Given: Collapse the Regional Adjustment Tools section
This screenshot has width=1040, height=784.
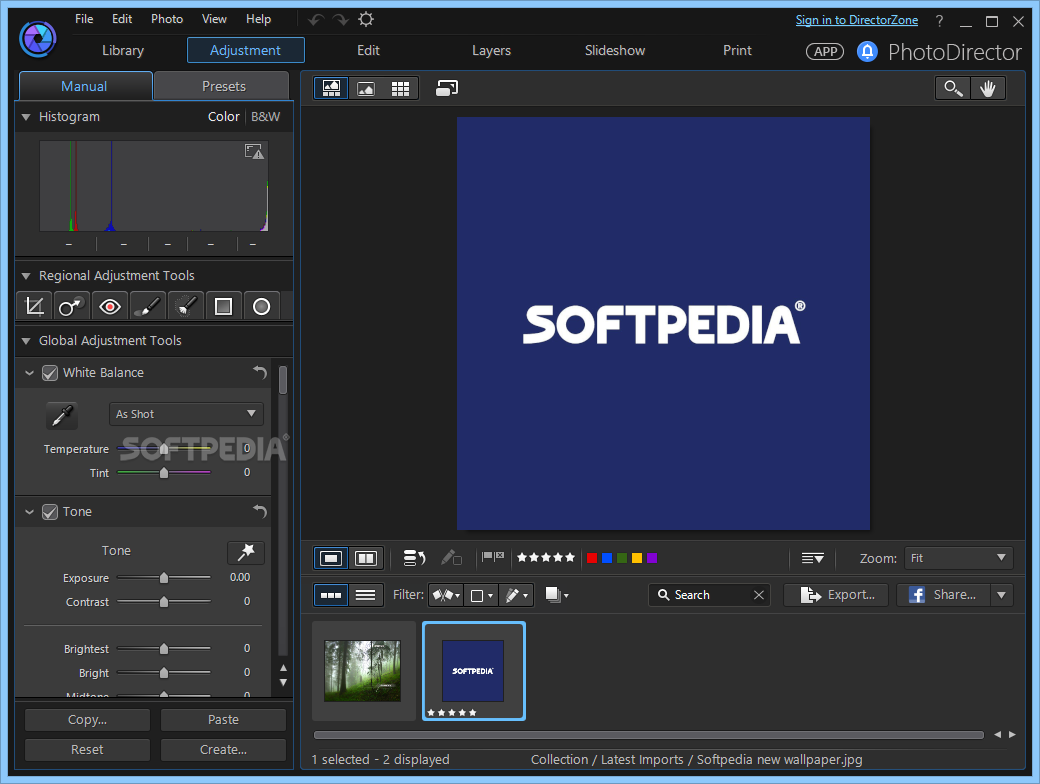Looking at the screenshot, I should [26, 276].
